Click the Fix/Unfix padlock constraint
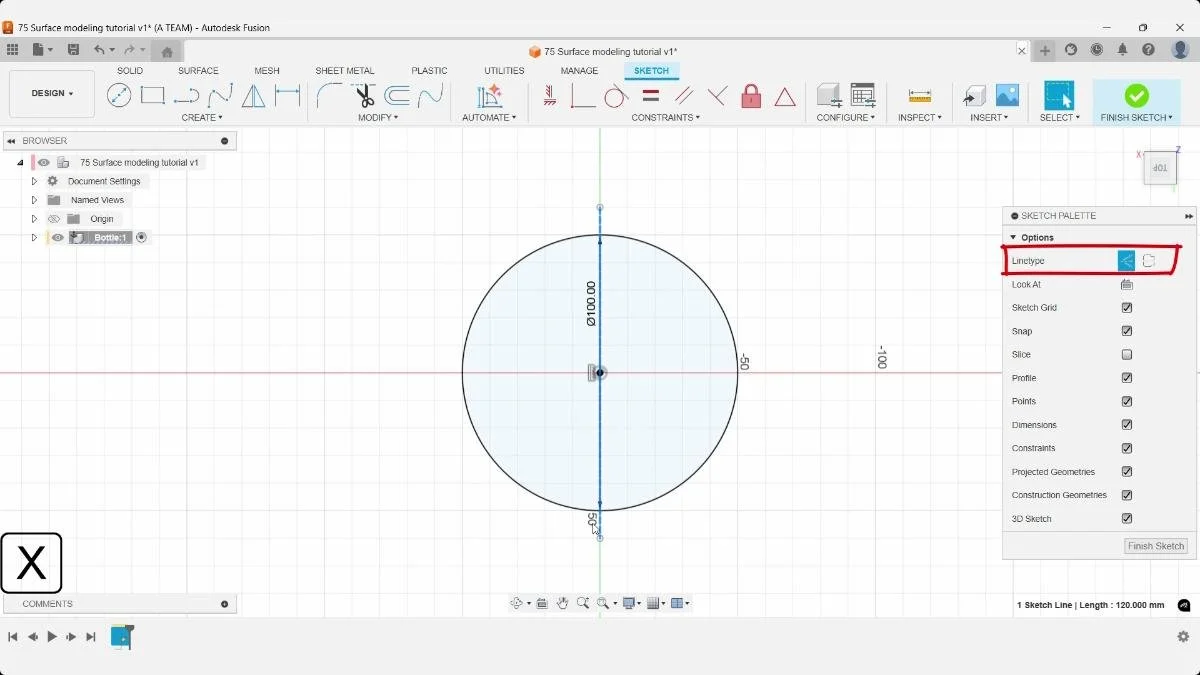 (751, 96)
